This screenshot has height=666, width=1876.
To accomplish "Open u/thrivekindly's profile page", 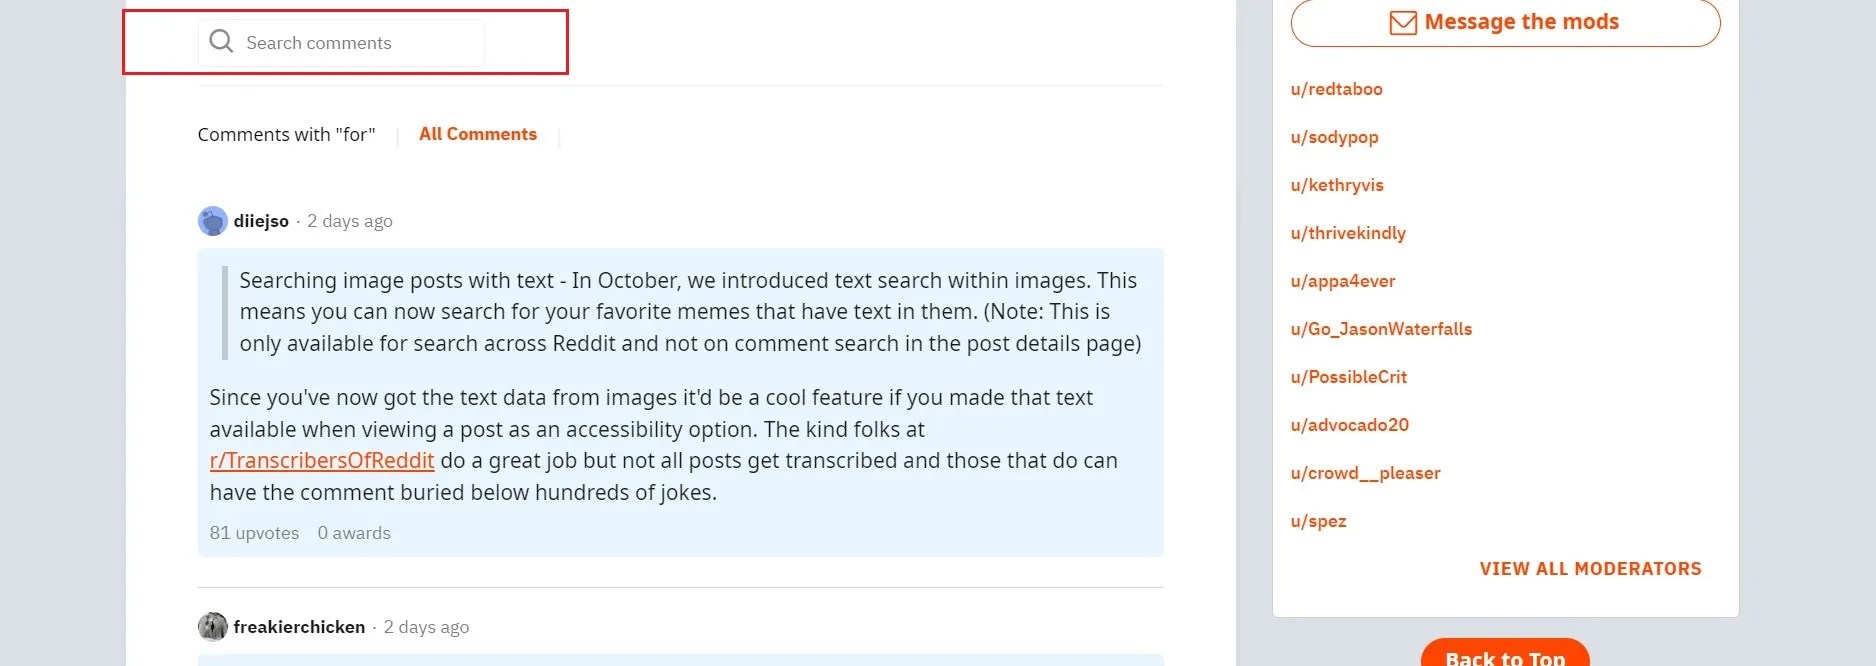I will [1348, 233].
